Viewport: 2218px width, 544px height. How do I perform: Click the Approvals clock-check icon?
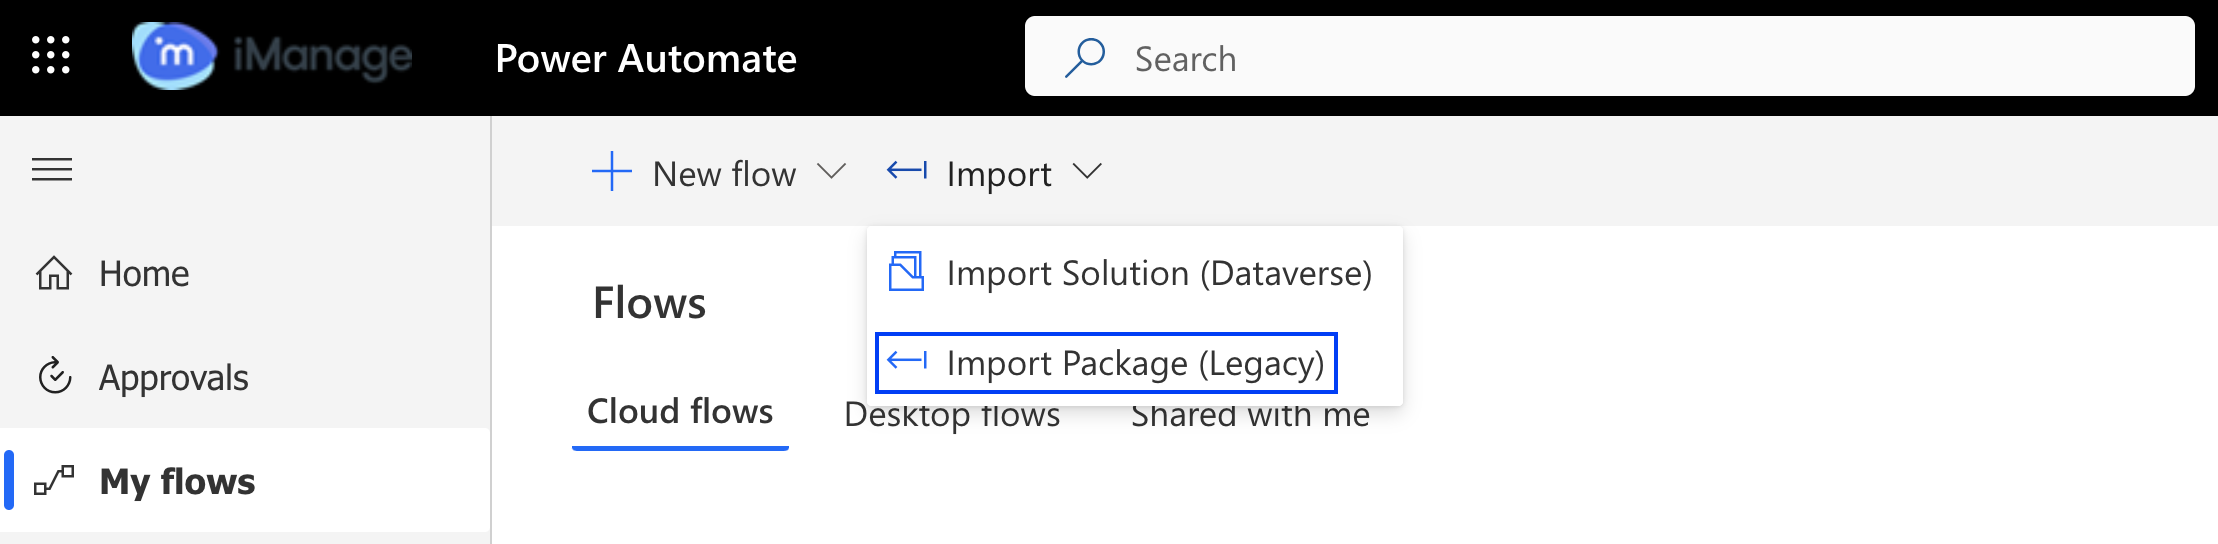point(54,376)
